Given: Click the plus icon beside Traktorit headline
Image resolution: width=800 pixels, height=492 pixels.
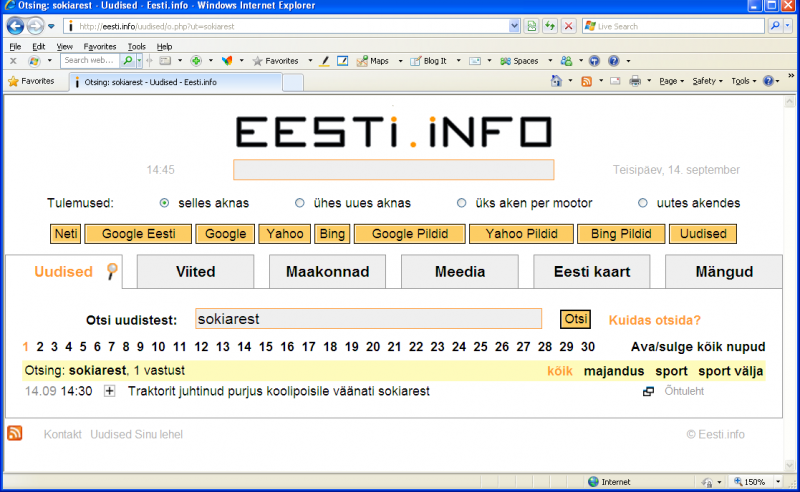Looking at the screenshot, I should pyautogui.click(x=110, y=391).
